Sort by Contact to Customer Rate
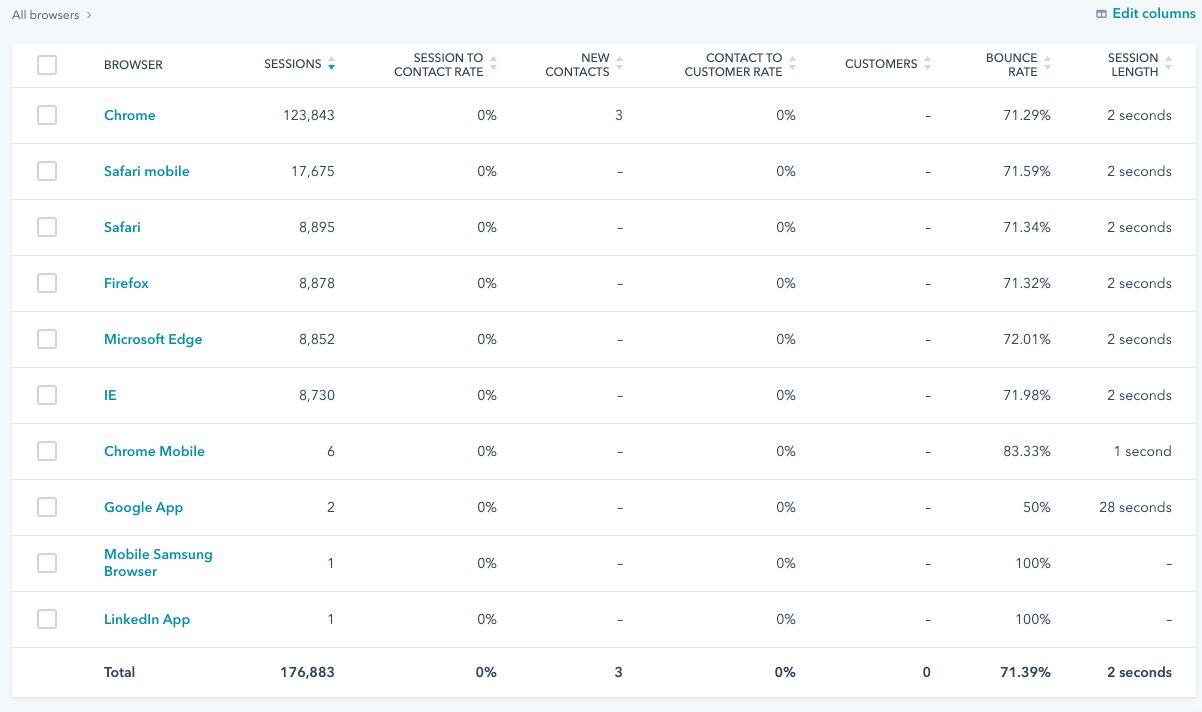This screenshot has width=1202, height=712. (794, 63)
